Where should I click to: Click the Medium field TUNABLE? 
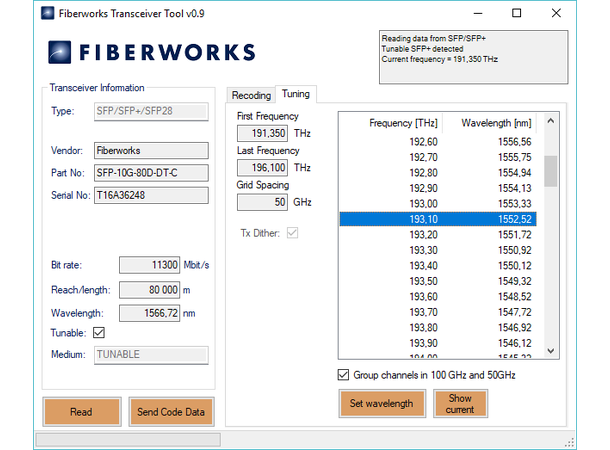(151, 355)
